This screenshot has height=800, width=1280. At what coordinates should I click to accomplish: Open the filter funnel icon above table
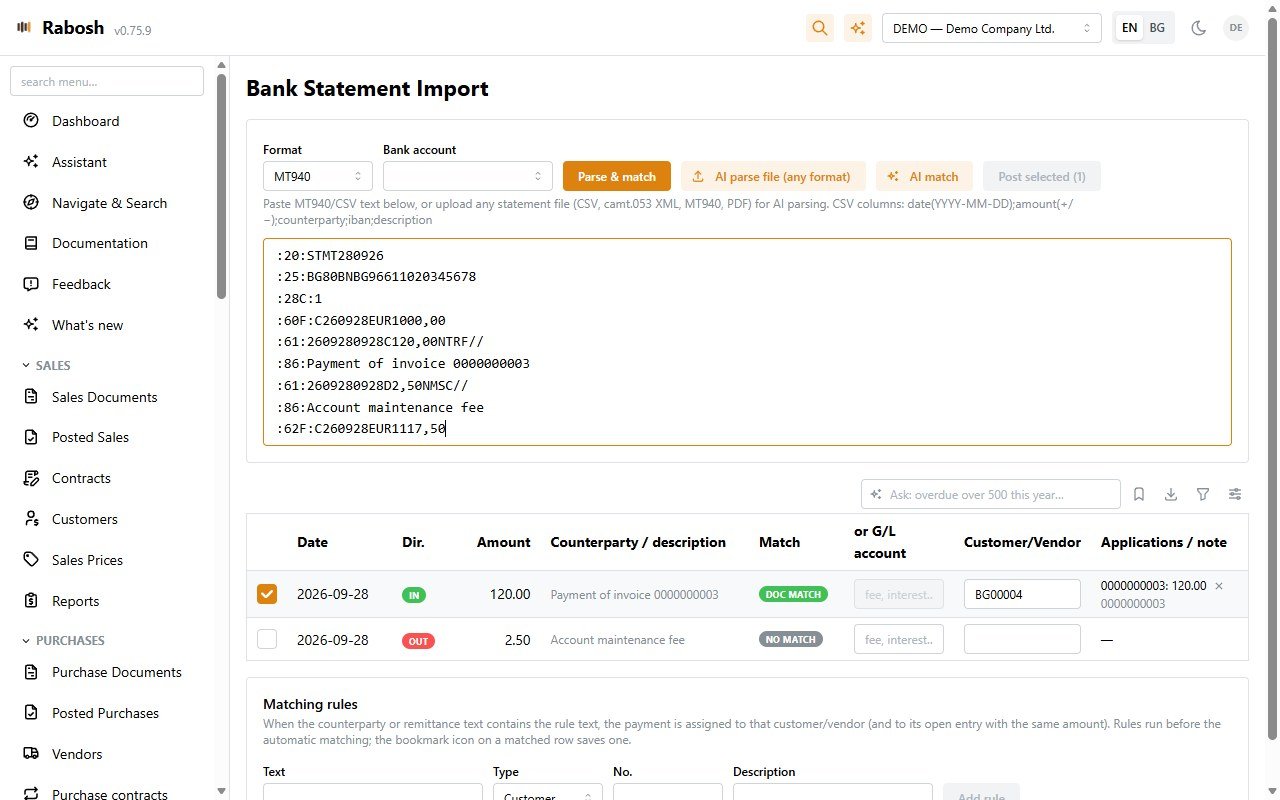coord(1203,494)
